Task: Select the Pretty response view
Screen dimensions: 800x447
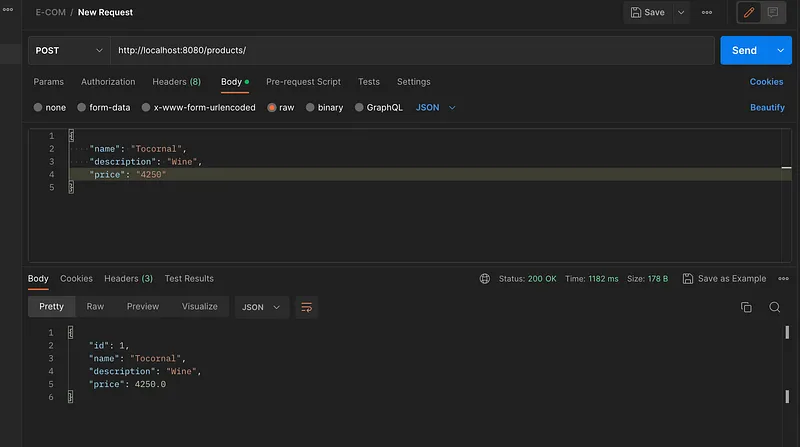Action: pos(52,307)
